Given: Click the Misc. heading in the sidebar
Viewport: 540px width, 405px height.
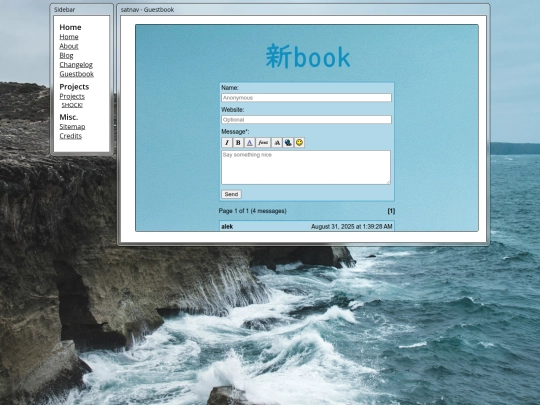Looking at the screenshot, I should (x=69, y=117).
